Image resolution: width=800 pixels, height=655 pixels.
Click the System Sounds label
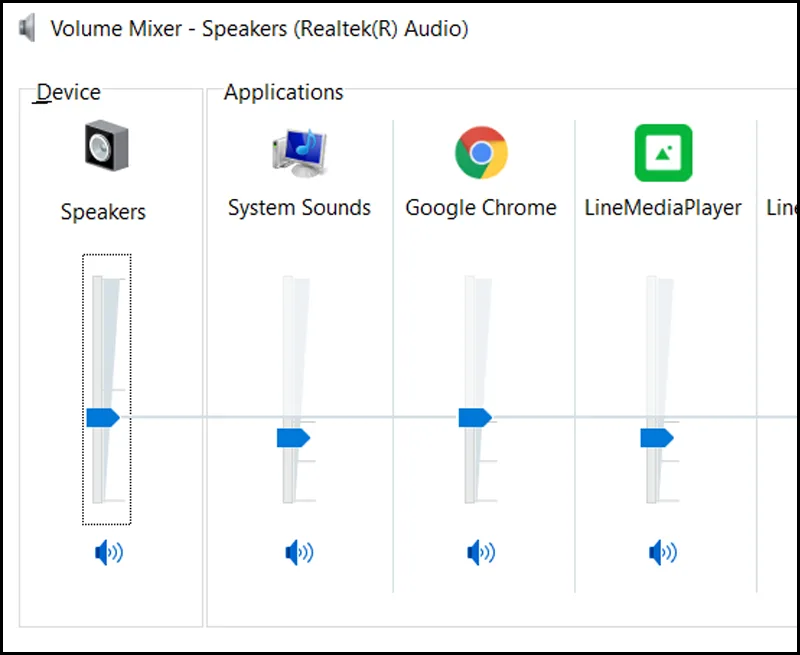coord(299,208)
